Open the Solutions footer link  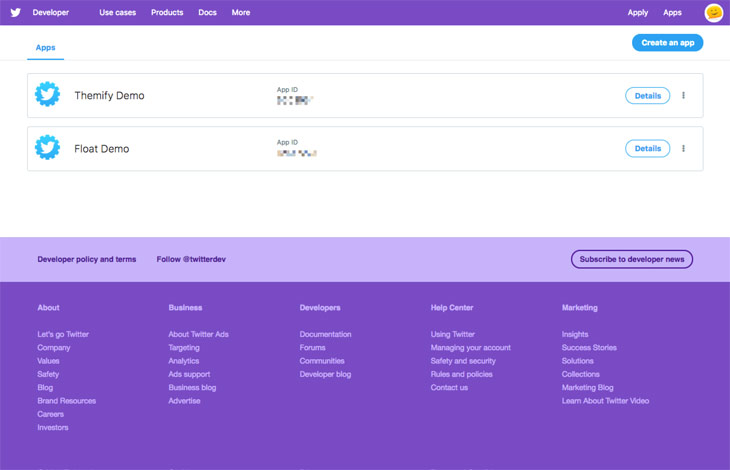tap(578, 361)
